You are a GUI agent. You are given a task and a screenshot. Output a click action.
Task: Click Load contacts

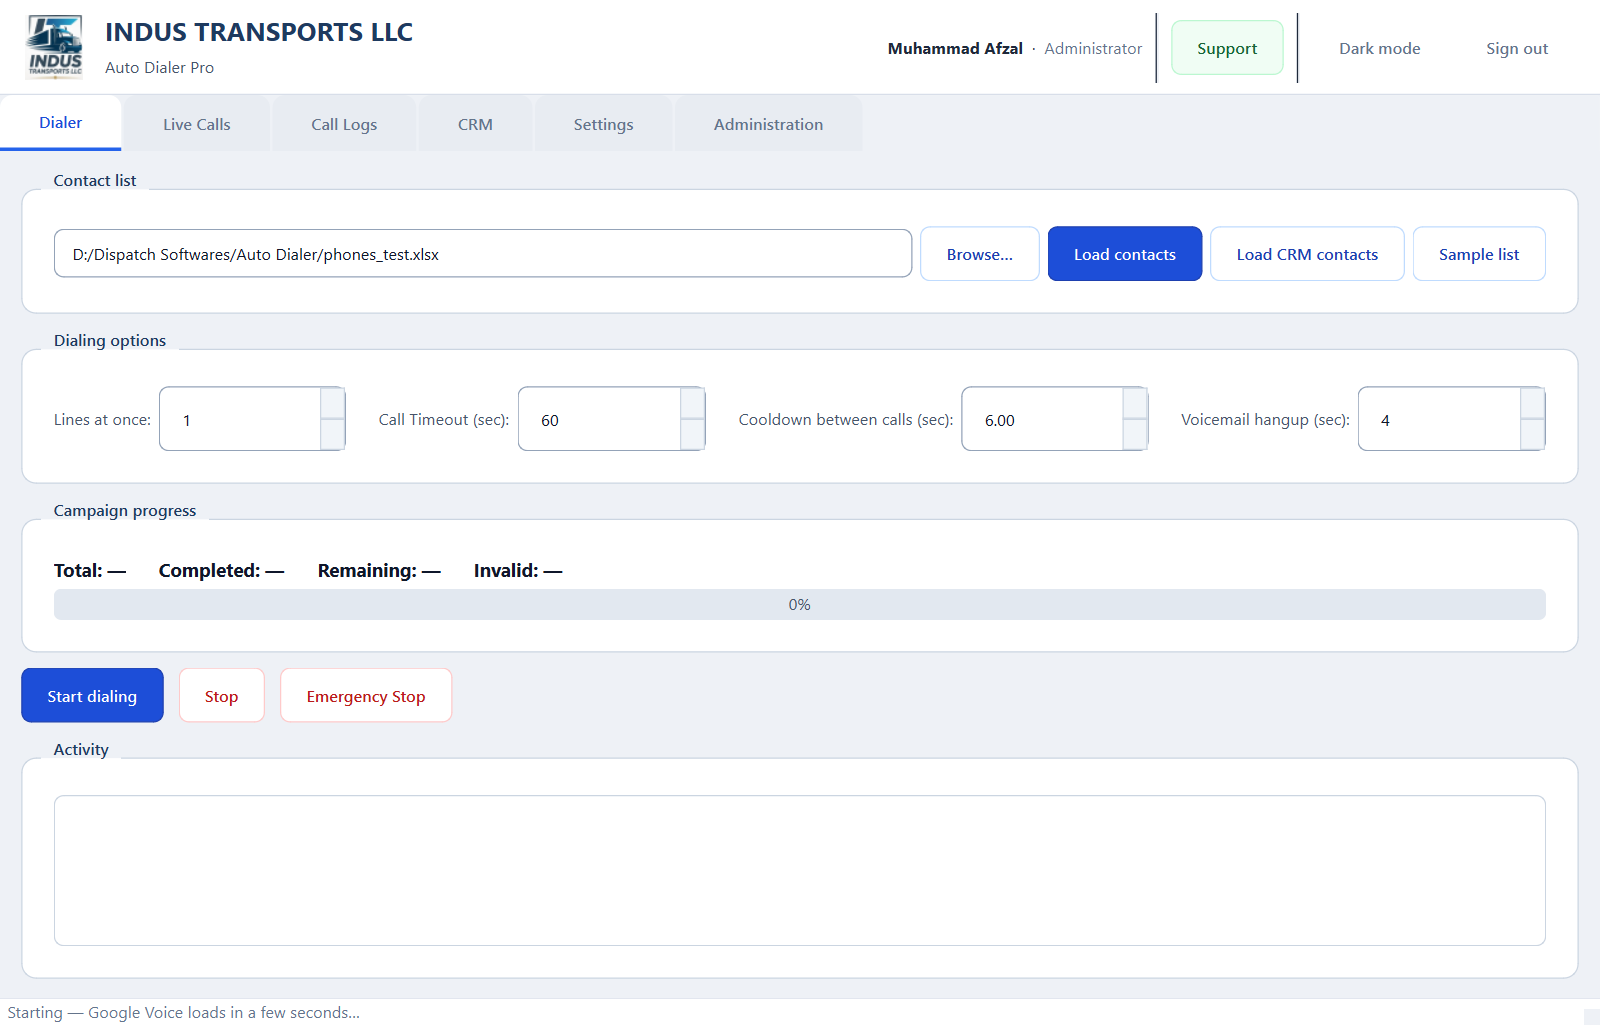(x=1124, y=254)
